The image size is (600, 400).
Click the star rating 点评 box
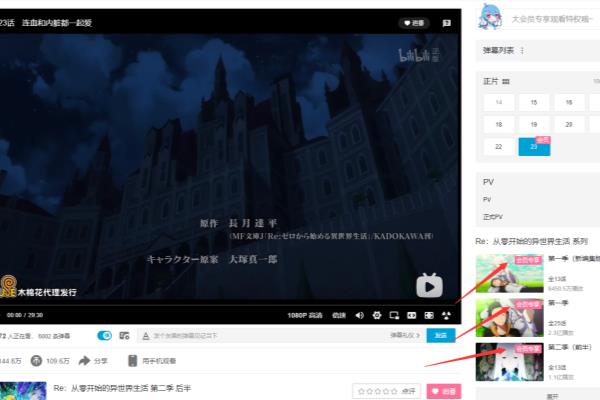386,391
